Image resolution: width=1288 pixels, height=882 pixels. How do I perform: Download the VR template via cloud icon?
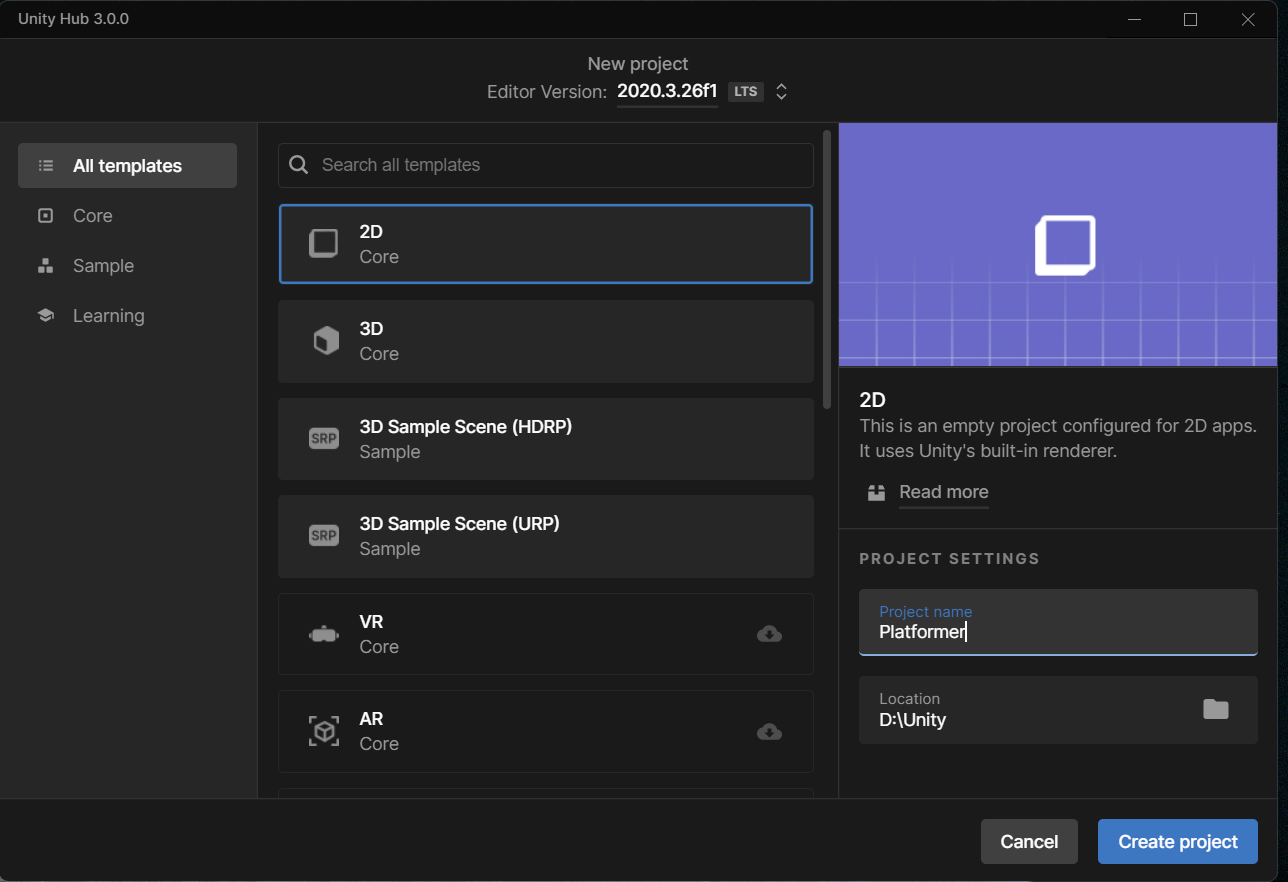769,634
